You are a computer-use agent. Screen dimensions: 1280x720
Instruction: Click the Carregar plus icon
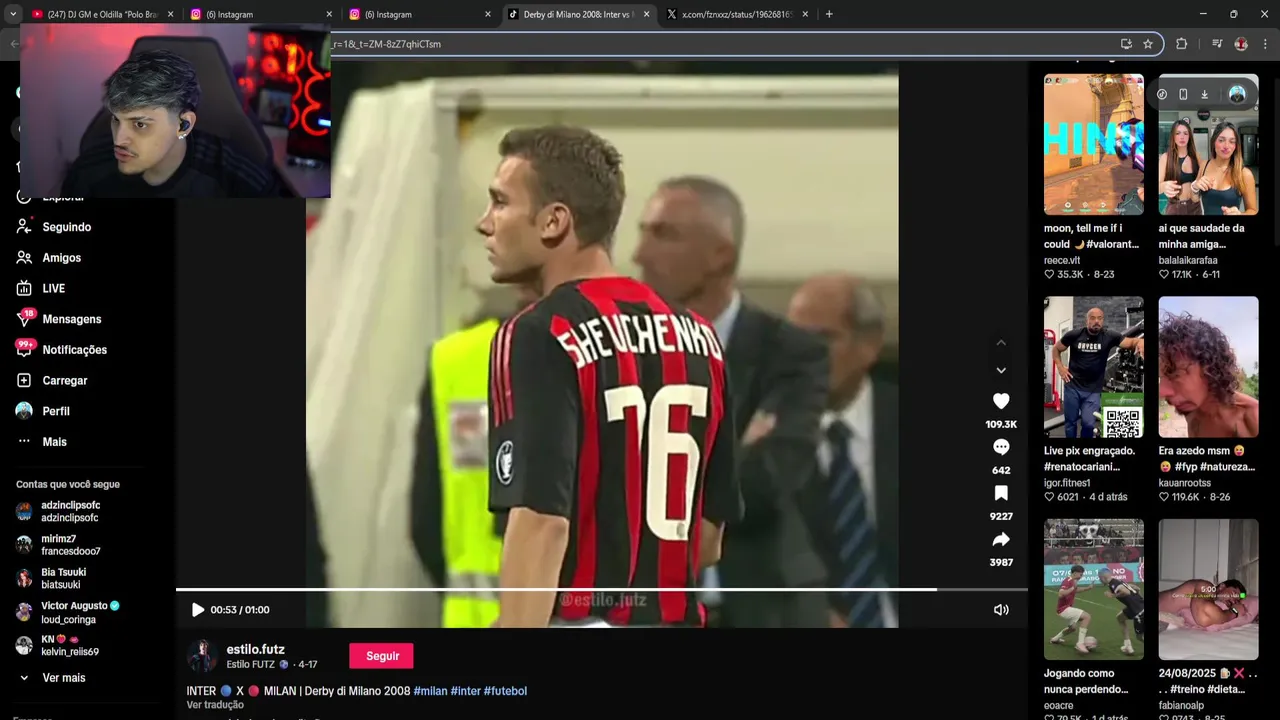(x=24, y=381)
